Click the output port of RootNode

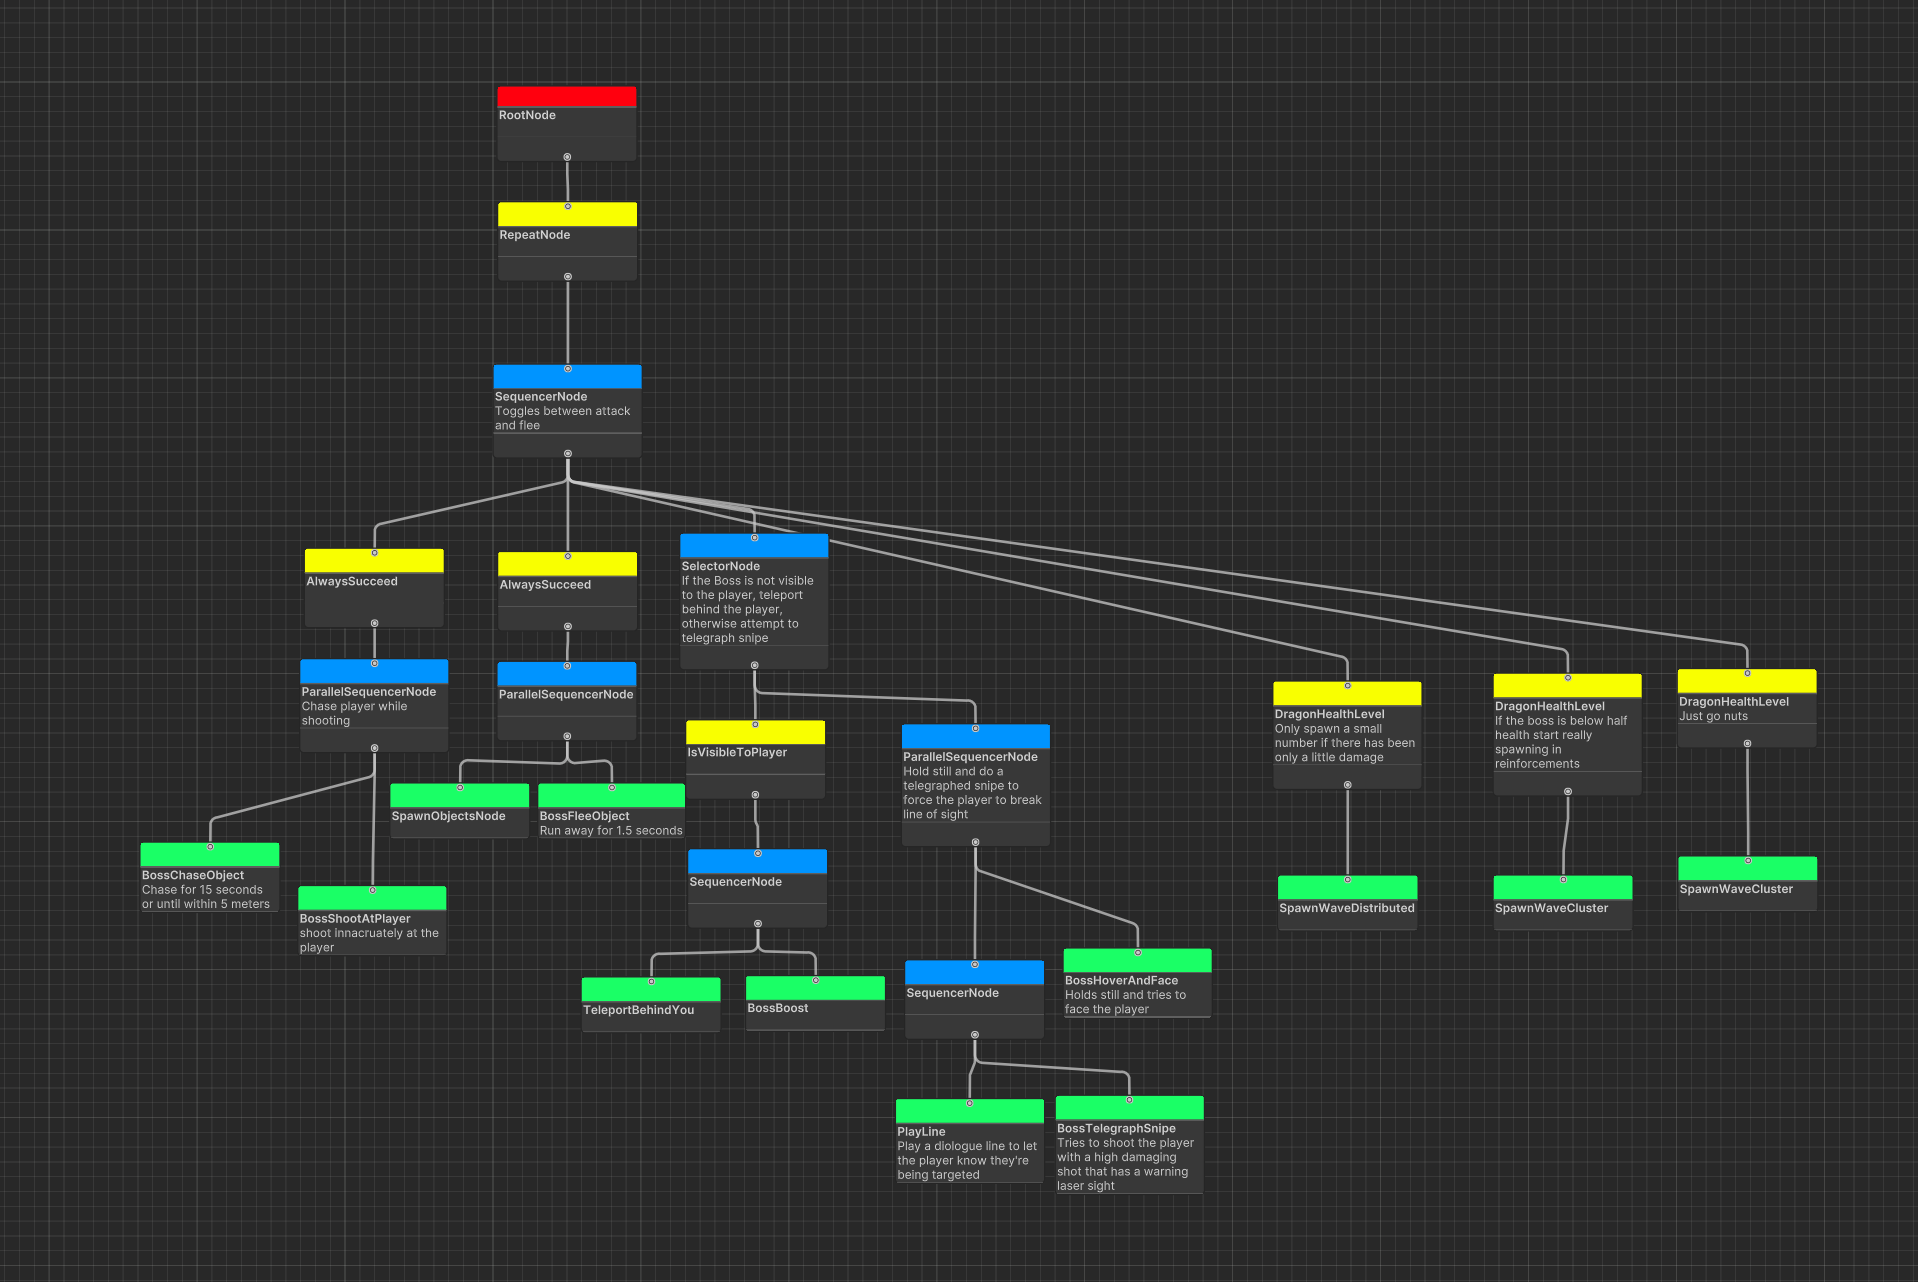(x=567, y=157)
